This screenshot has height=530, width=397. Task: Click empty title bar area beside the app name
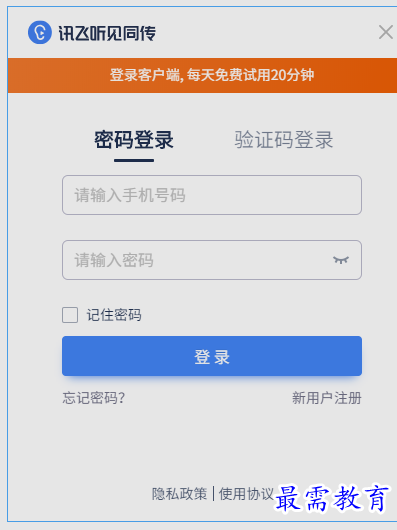tap(267, 32)
